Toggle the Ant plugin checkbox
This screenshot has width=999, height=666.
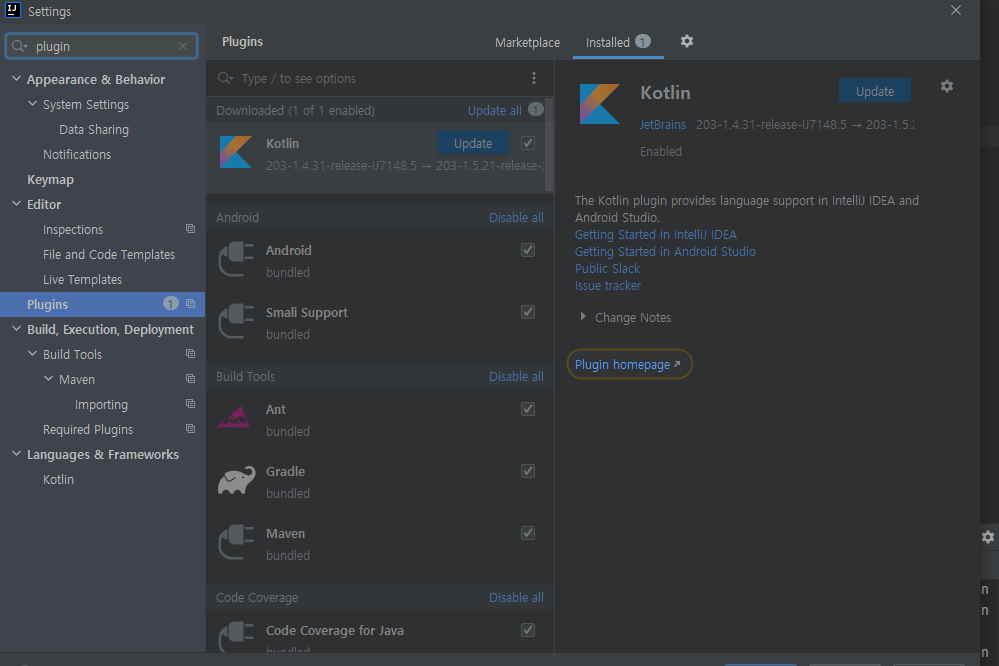[528, 409]
